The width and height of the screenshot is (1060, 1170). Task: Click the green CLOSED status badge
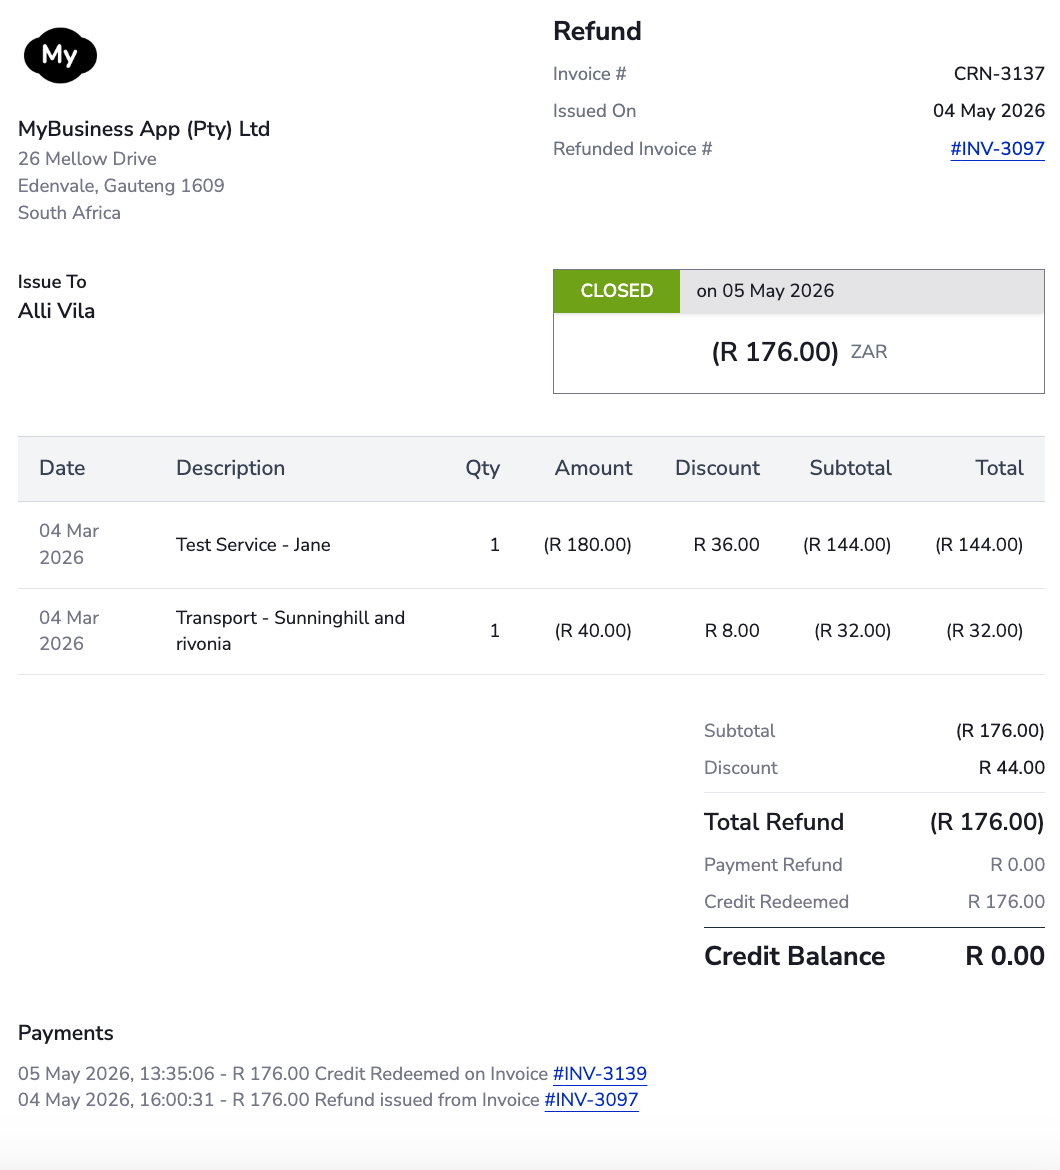[x=616, y=291]
